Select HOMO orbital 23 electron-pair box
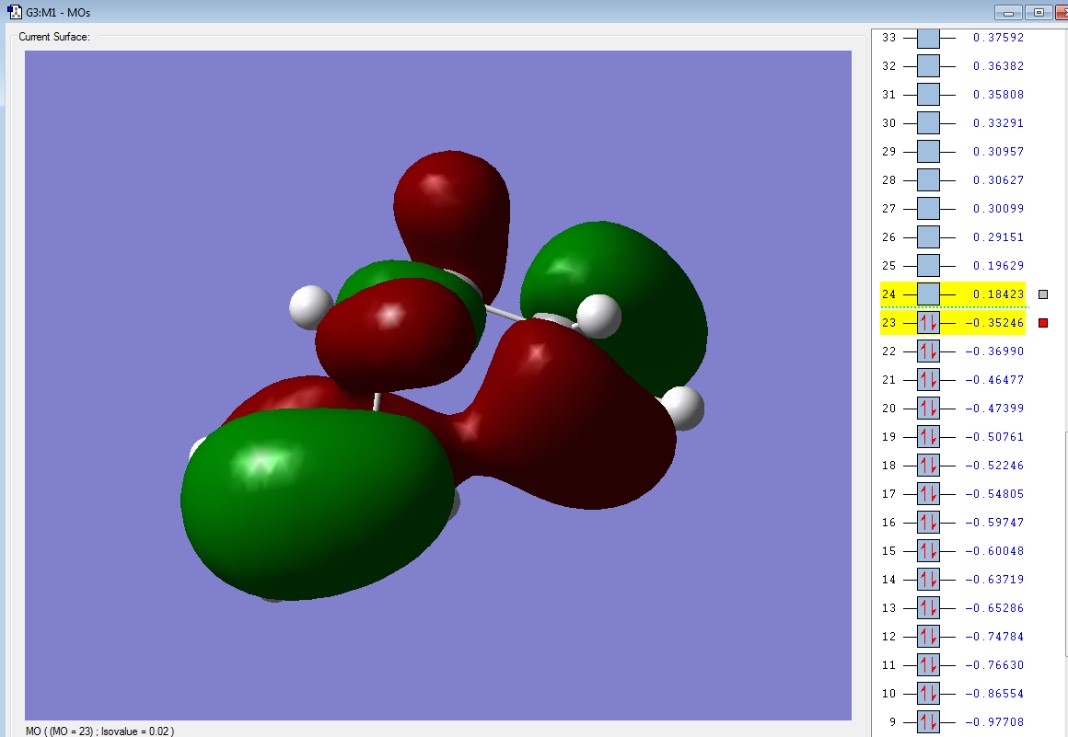The image size is (1068, 737). coord(928,323)
